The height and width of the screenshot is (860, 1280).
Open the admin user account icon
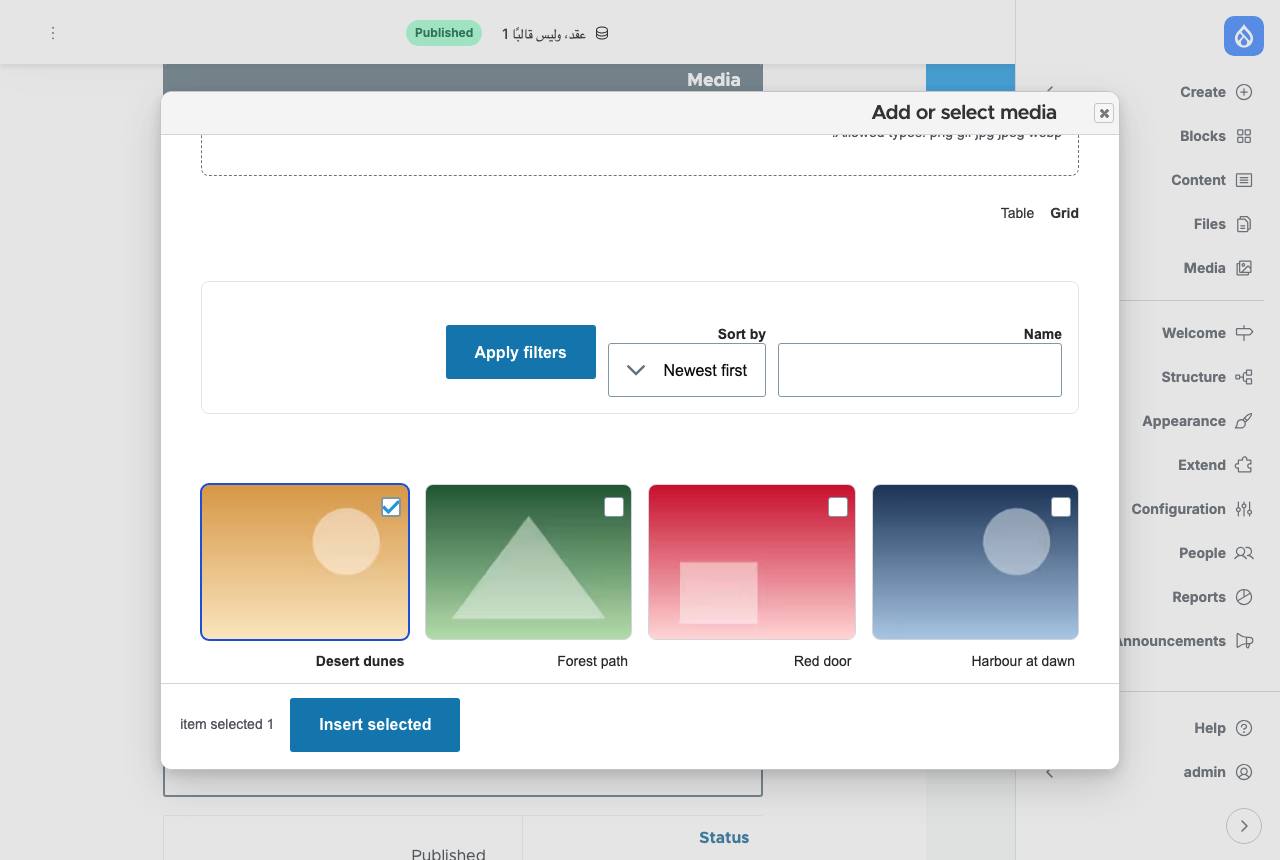click(x=1244, y=772)
